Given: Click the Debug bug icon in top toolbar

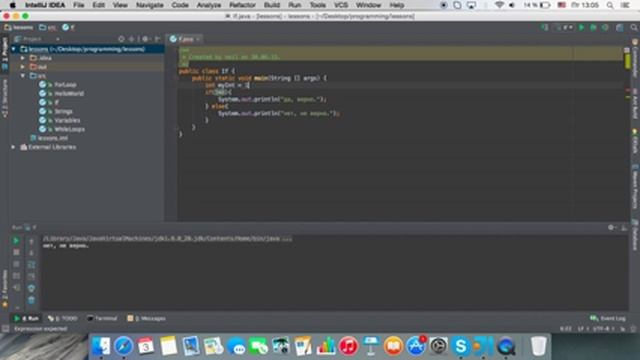Looking at the screenshot, I should coord(593,27).
